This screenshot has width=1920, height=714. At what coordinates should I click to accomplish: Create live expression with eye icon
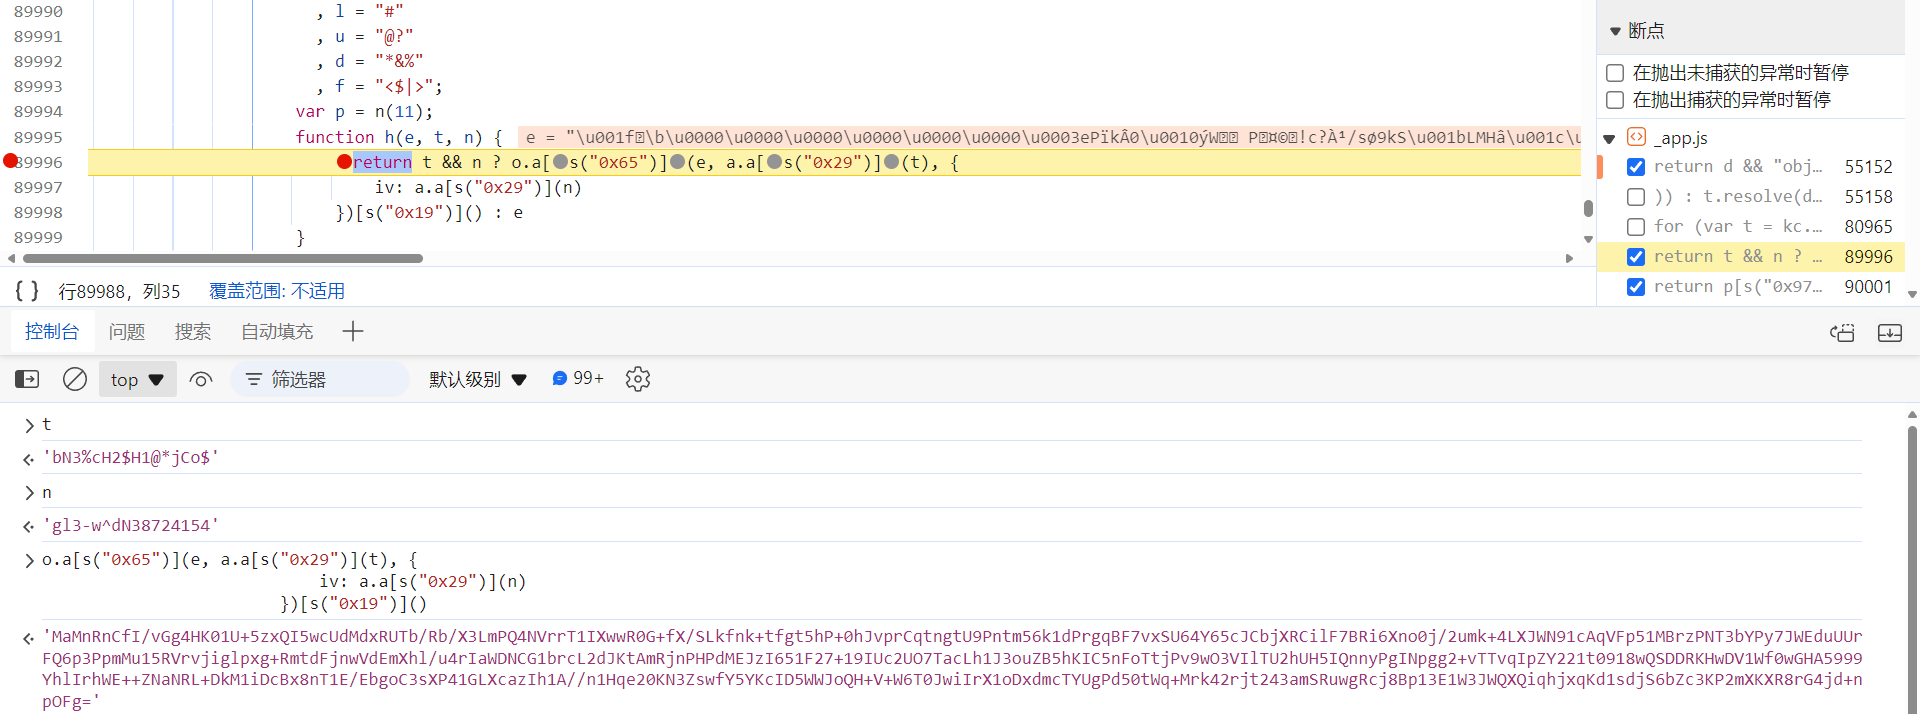201,379
